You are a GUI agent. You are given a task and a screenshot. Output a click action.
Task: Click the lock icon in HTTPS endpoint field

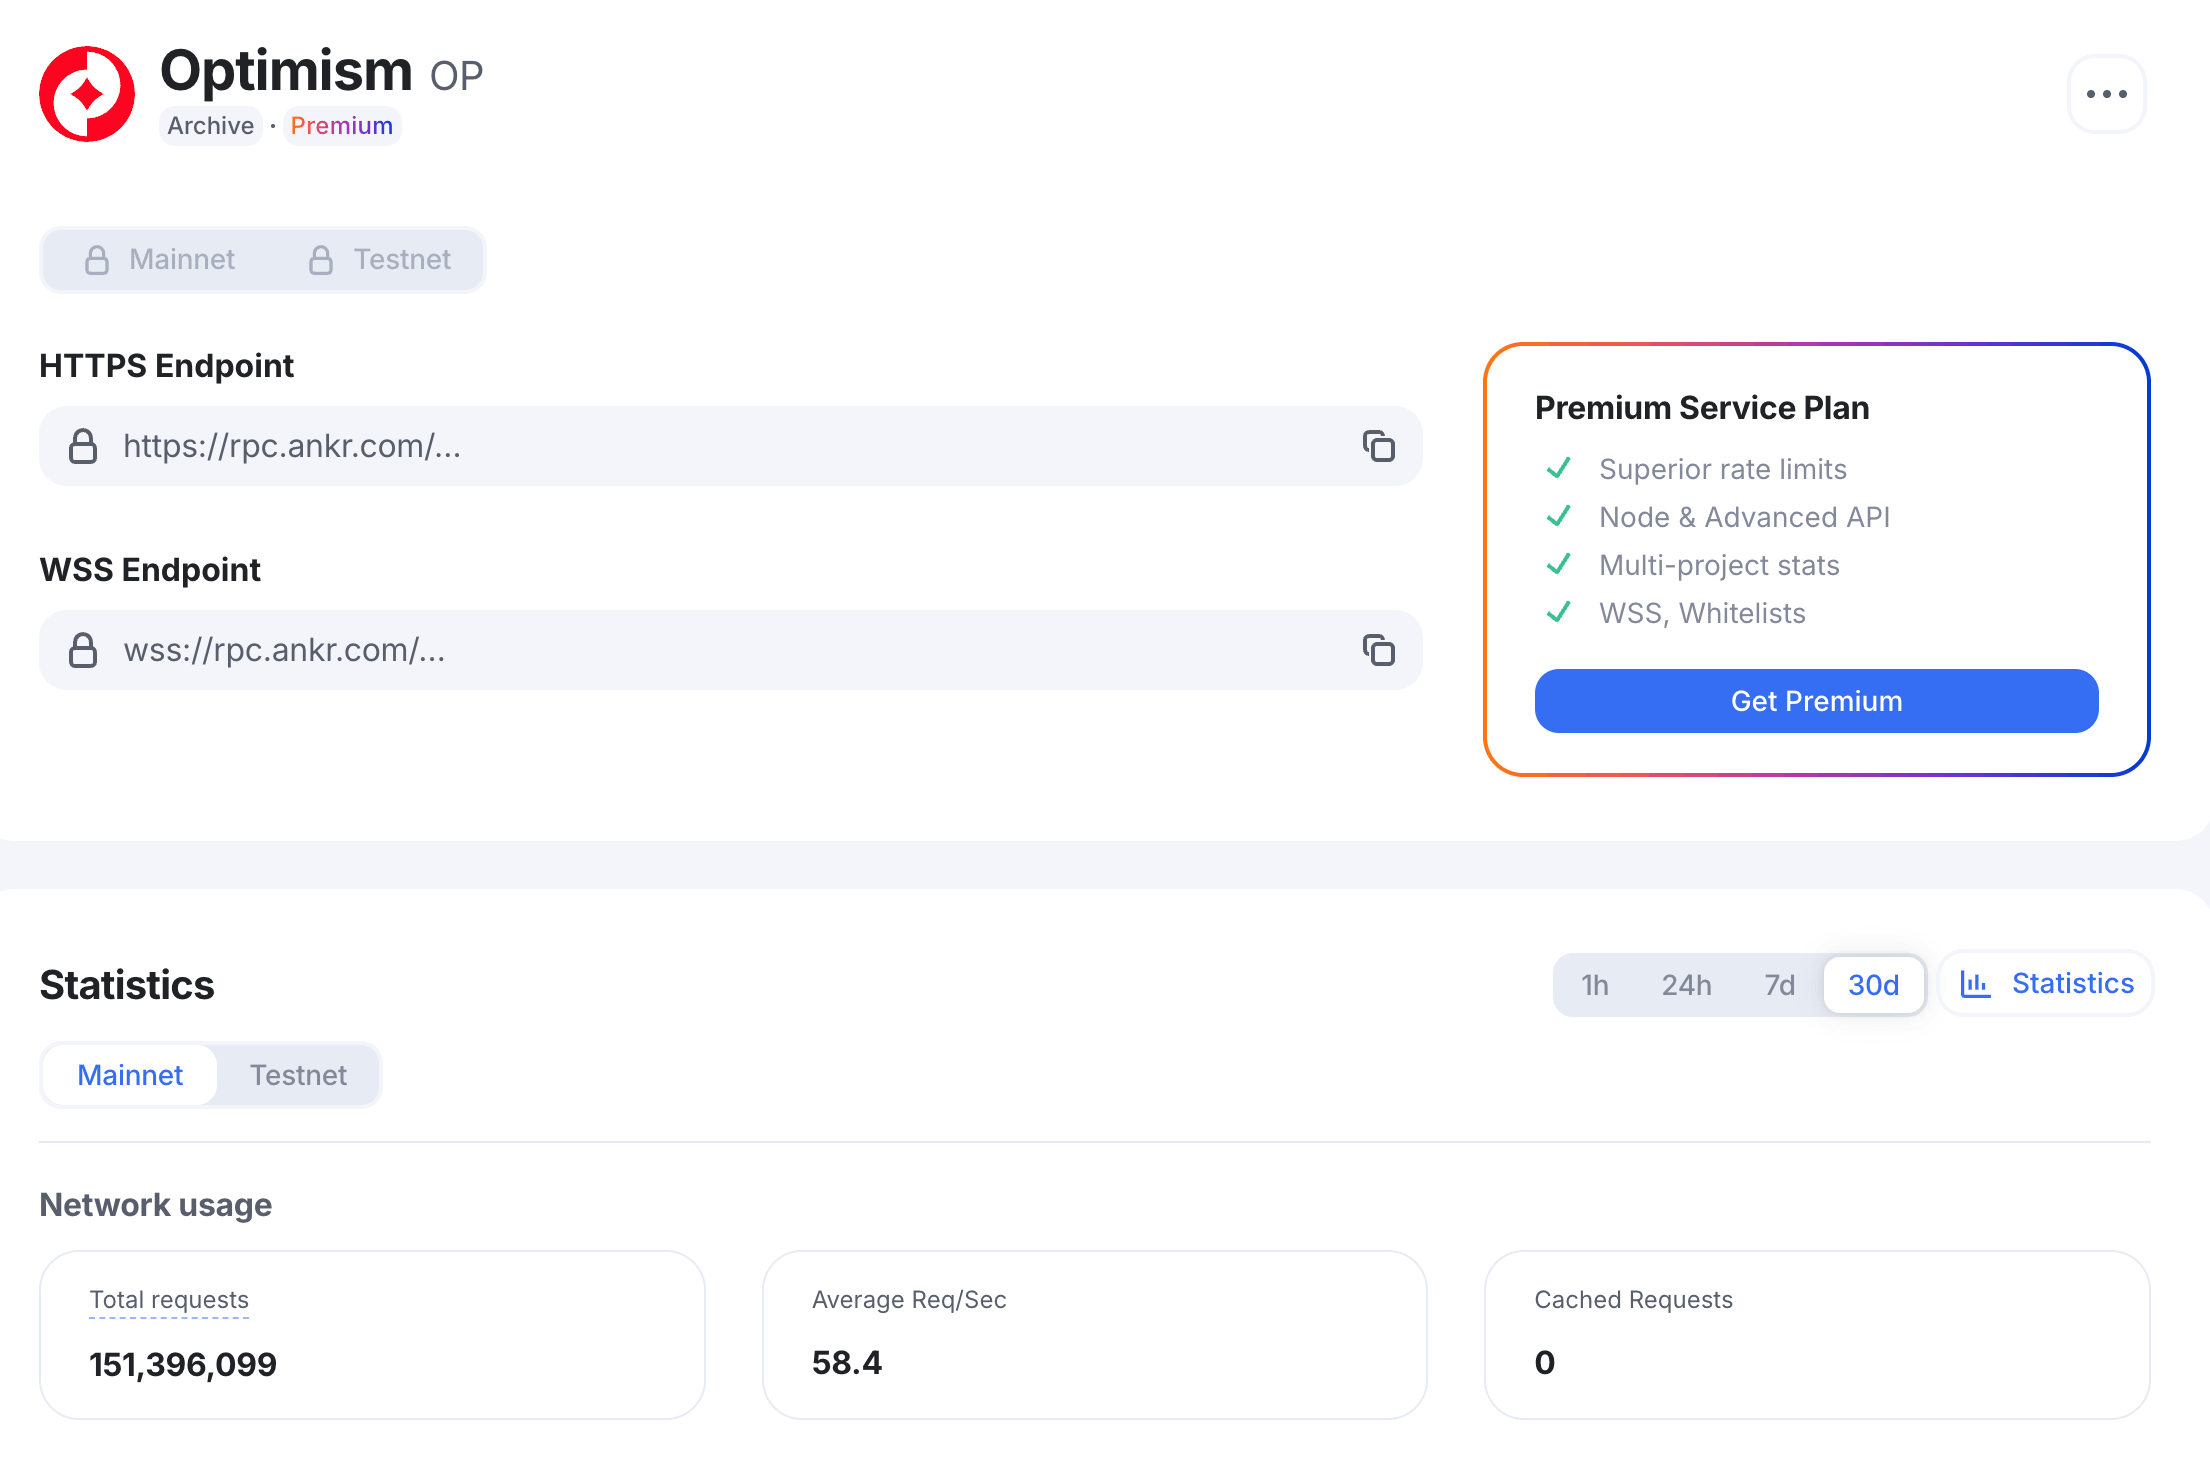(83, 446)
